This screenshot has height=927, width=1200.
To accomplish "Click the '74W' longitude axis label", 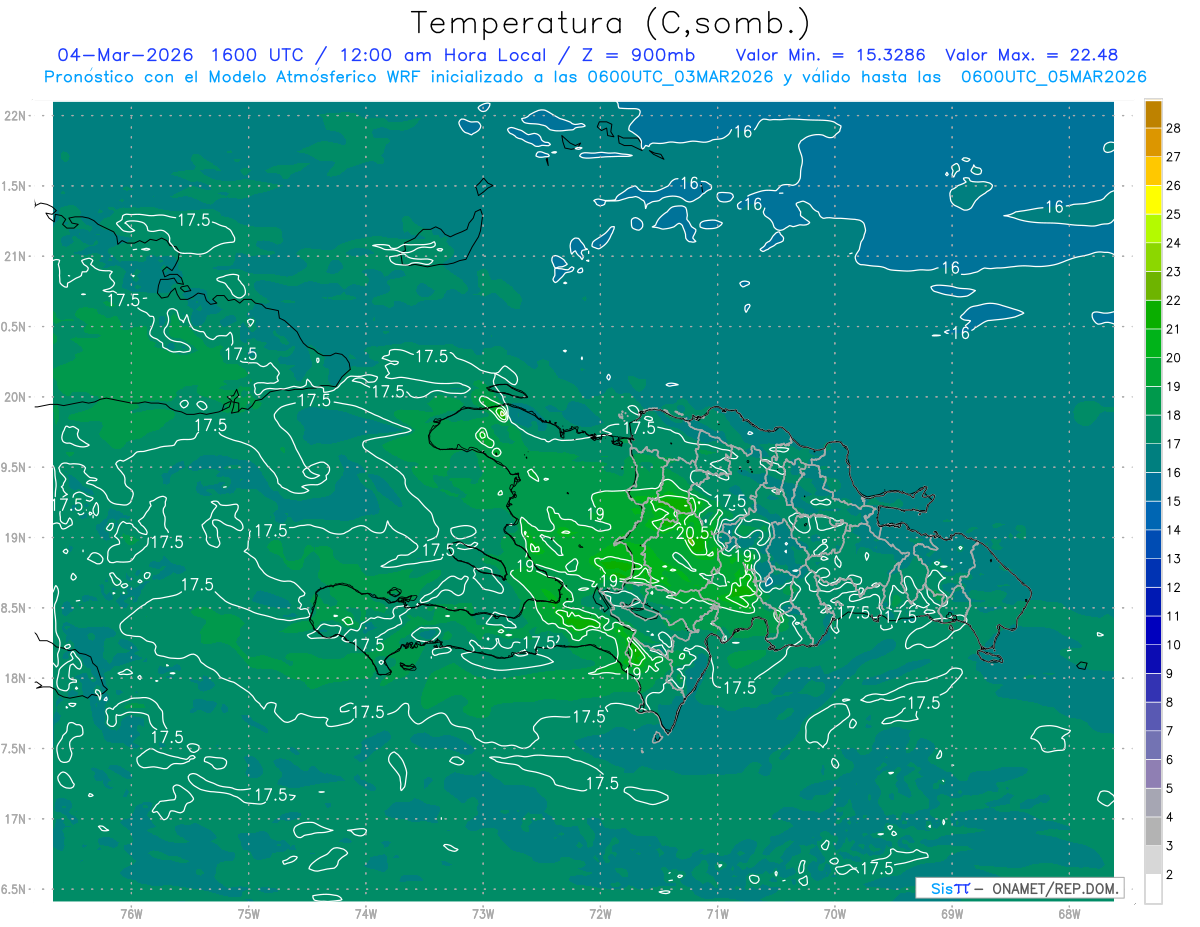I will pos(366,913).
